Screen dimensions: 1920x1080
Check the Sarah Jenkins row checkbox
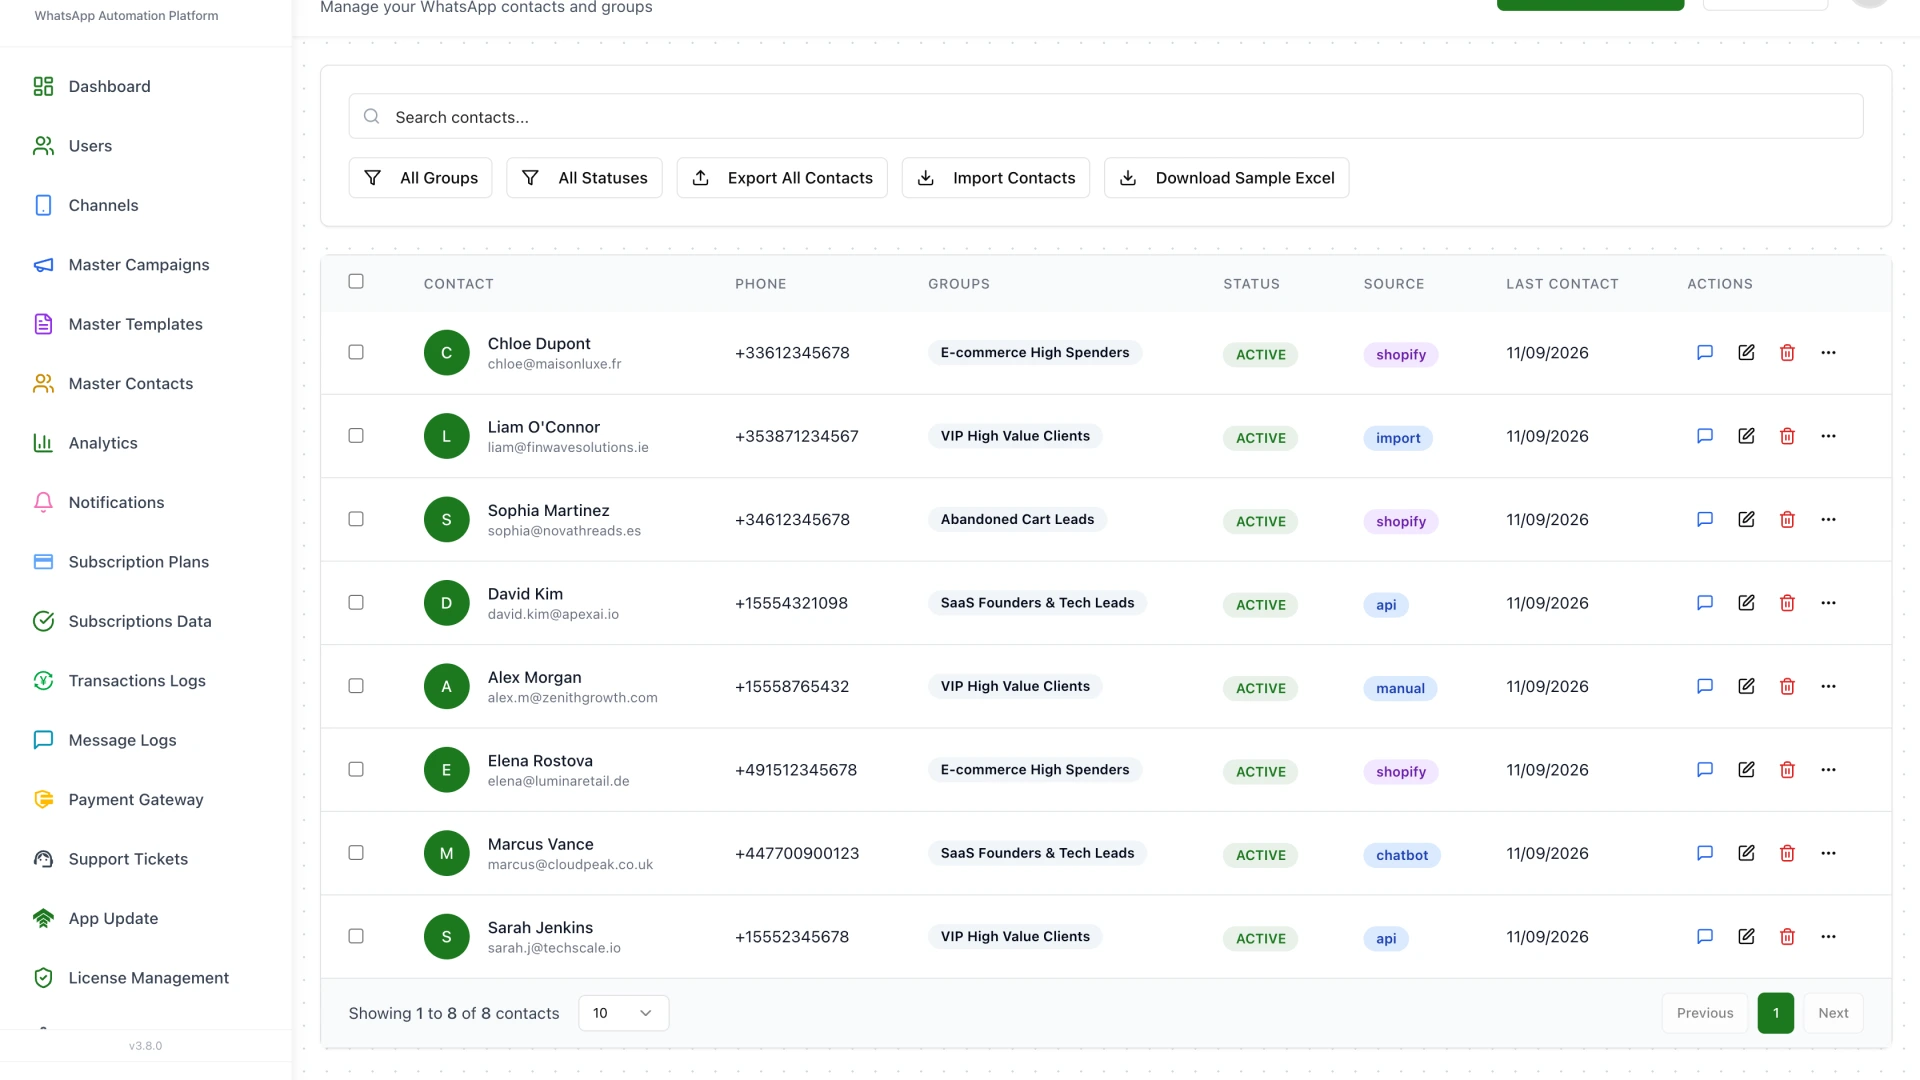coord(356,937)
